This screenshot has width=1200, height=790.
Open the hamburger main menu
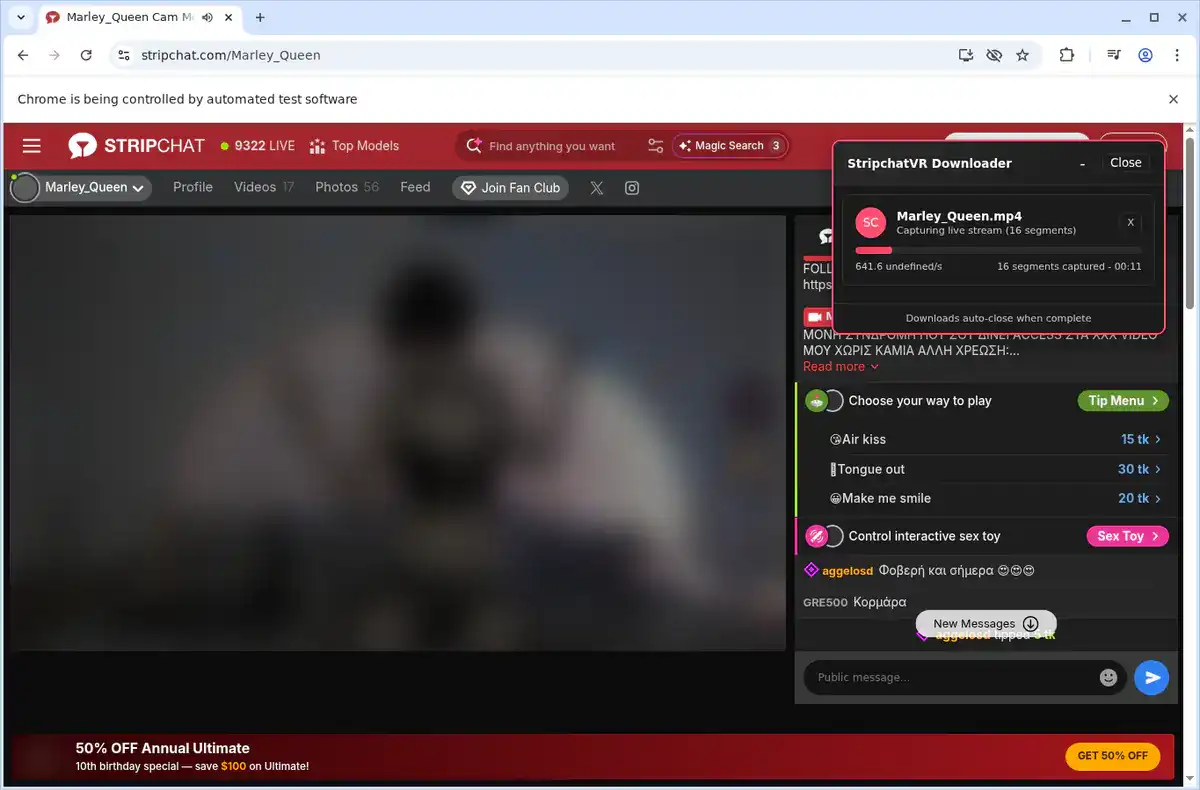click(31, 146)
